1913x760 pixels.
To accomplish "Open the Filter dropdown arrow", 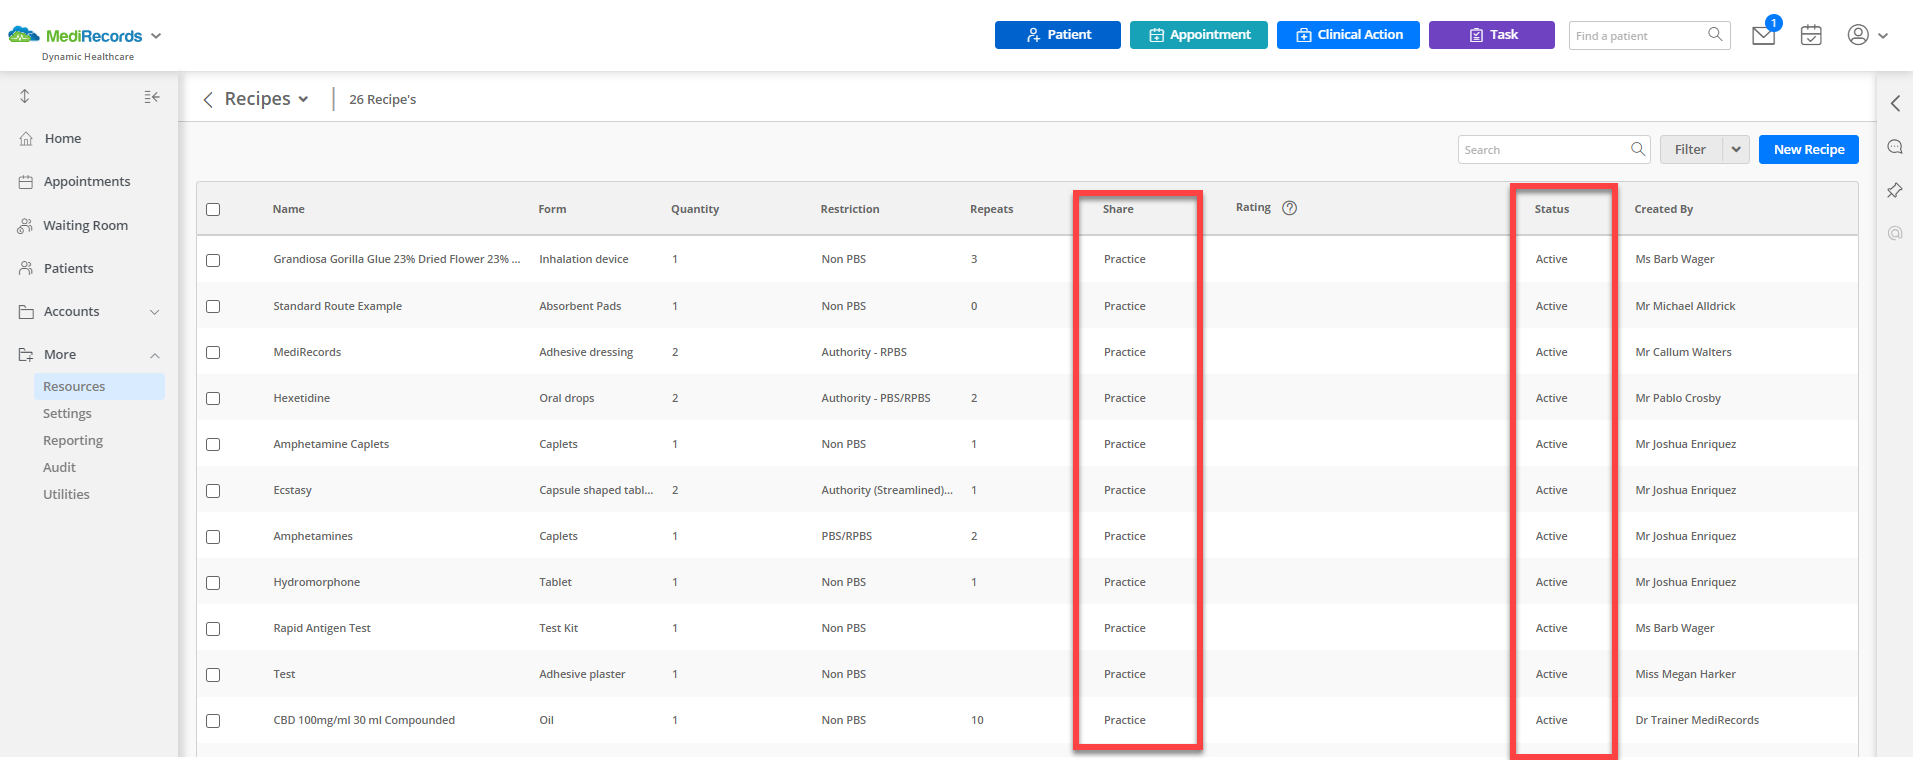I will coord(1736,149).
